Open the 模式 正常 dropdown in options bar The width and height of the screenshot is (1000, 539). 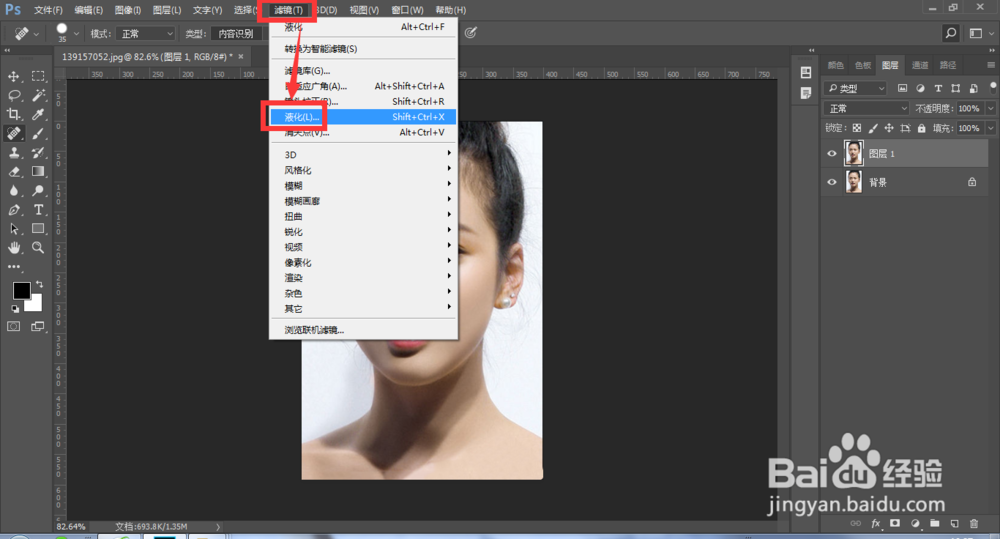[147, 34]
